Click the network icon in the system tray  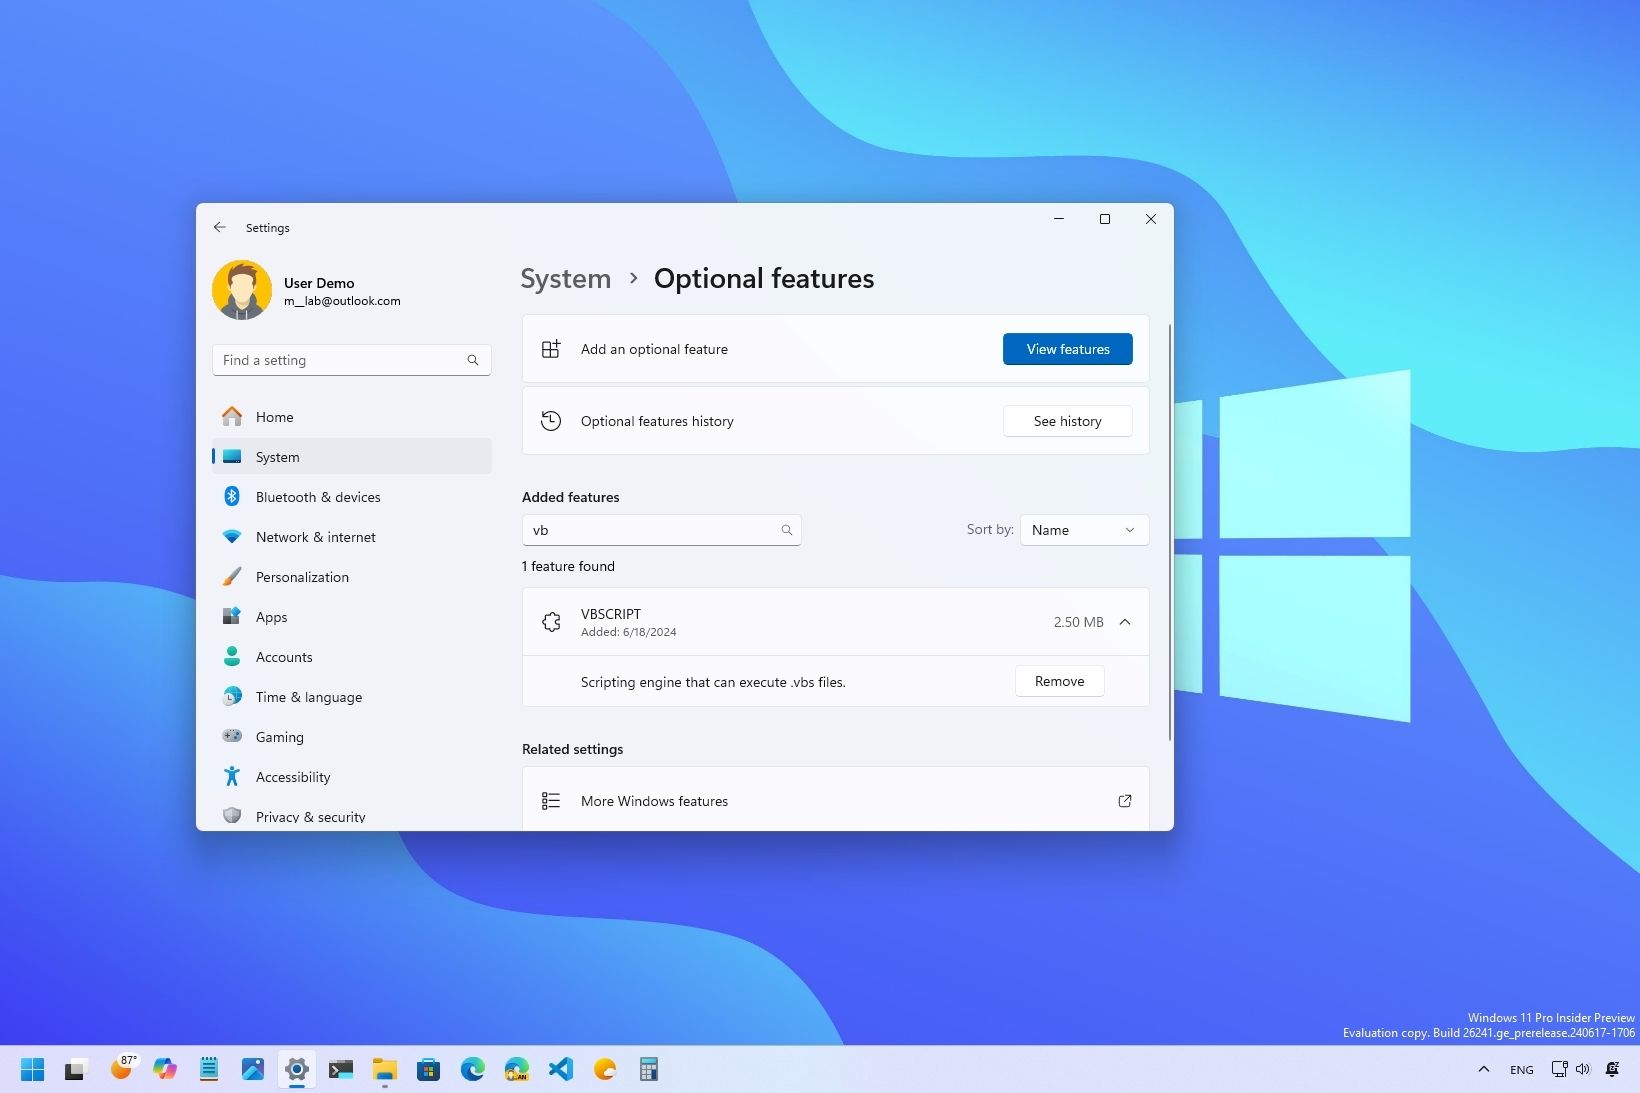tap(1559, 1069)
